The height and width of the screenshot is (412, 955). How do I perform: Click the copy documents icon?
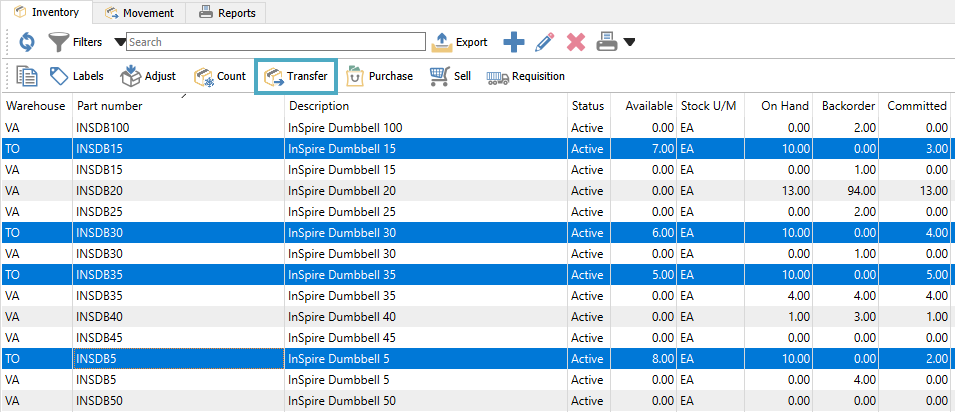(27, 76)
